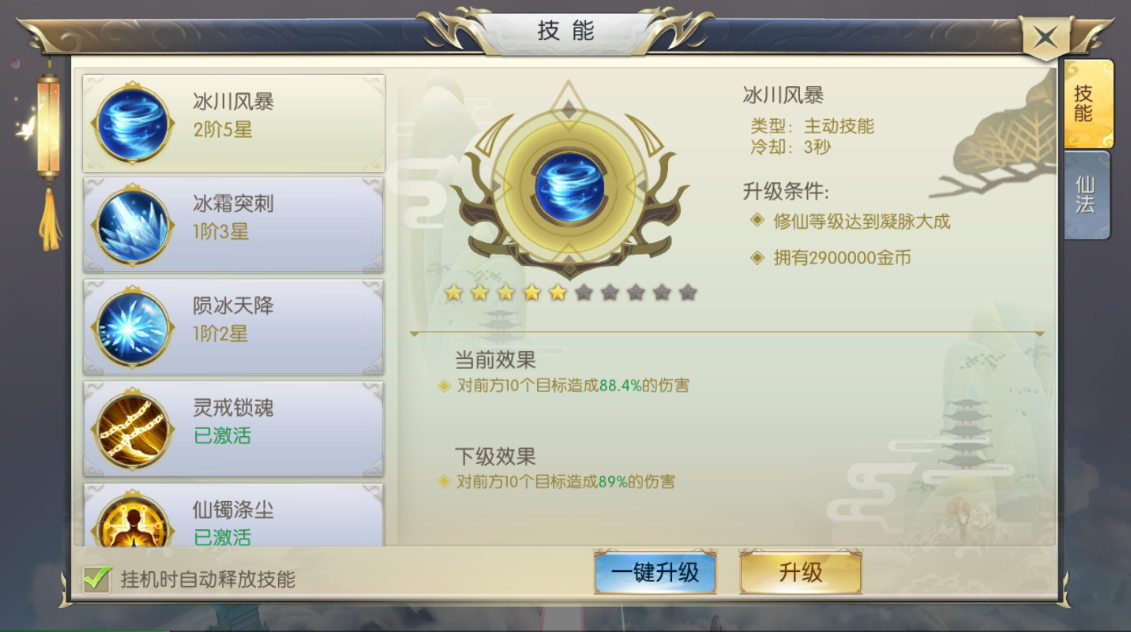Select the 冰霜突刺 ice spike skill icon

click(x=133, y=225)
